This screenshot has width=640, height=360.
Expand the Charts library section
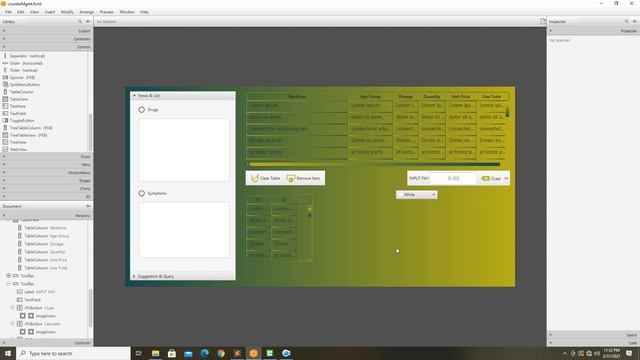pos(46,189)
